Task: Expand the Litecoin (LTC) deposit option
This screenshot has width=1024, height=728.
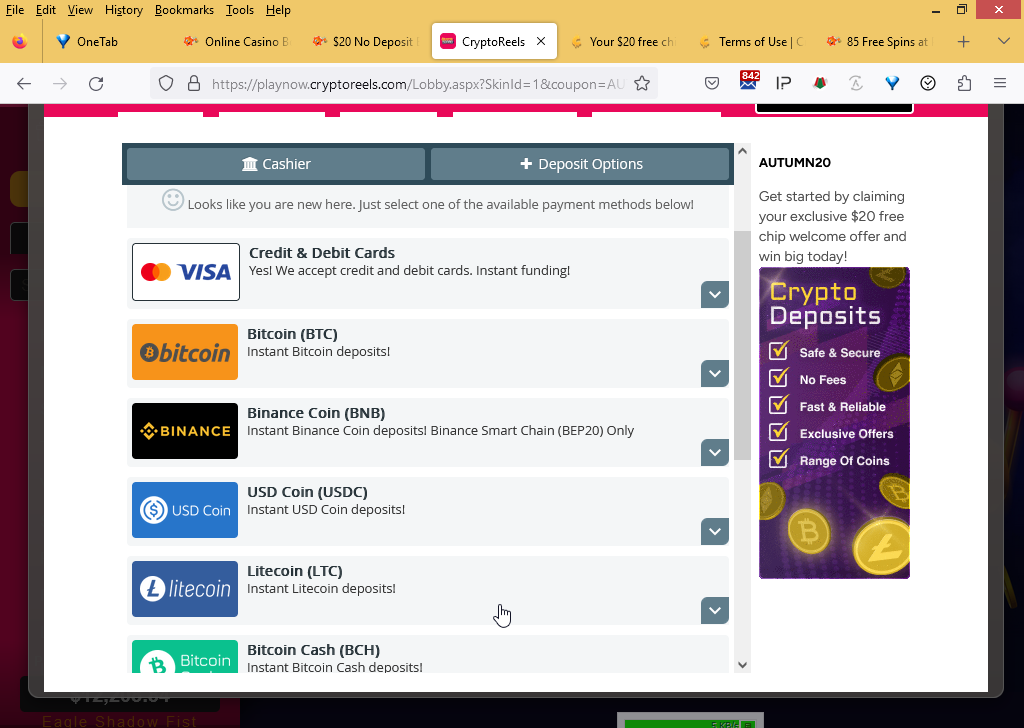Action: 714,610
